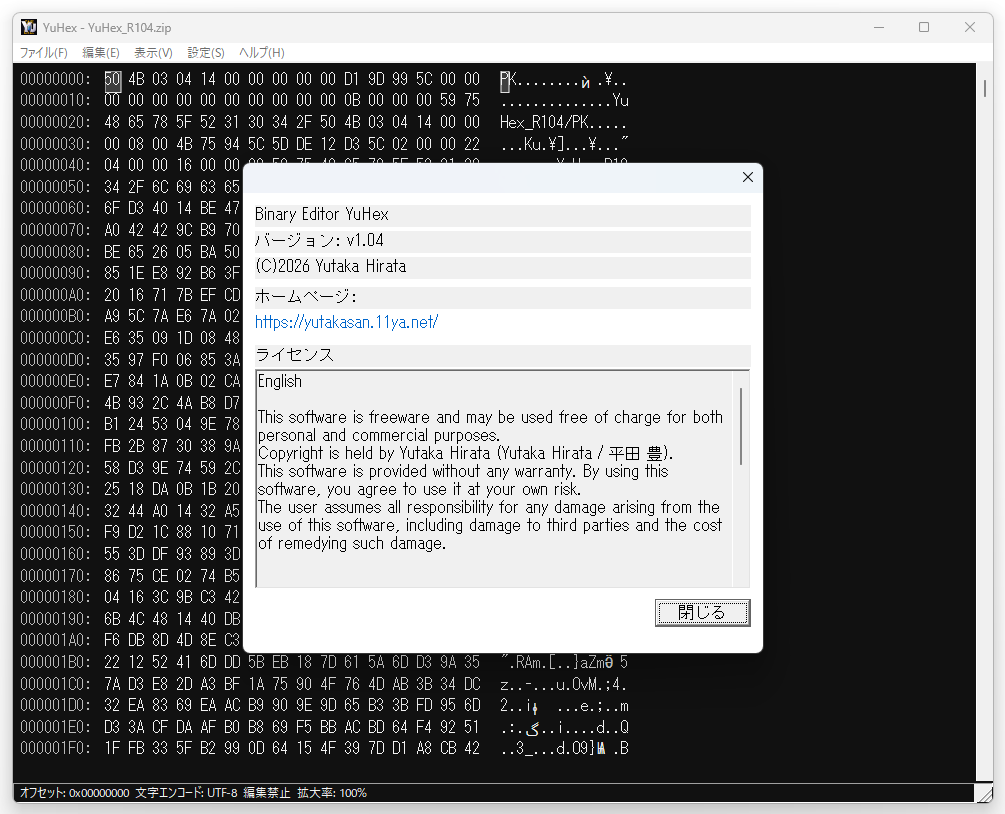Click the 閉じる button
The image size is (1005, 814).
coord(702,613)
